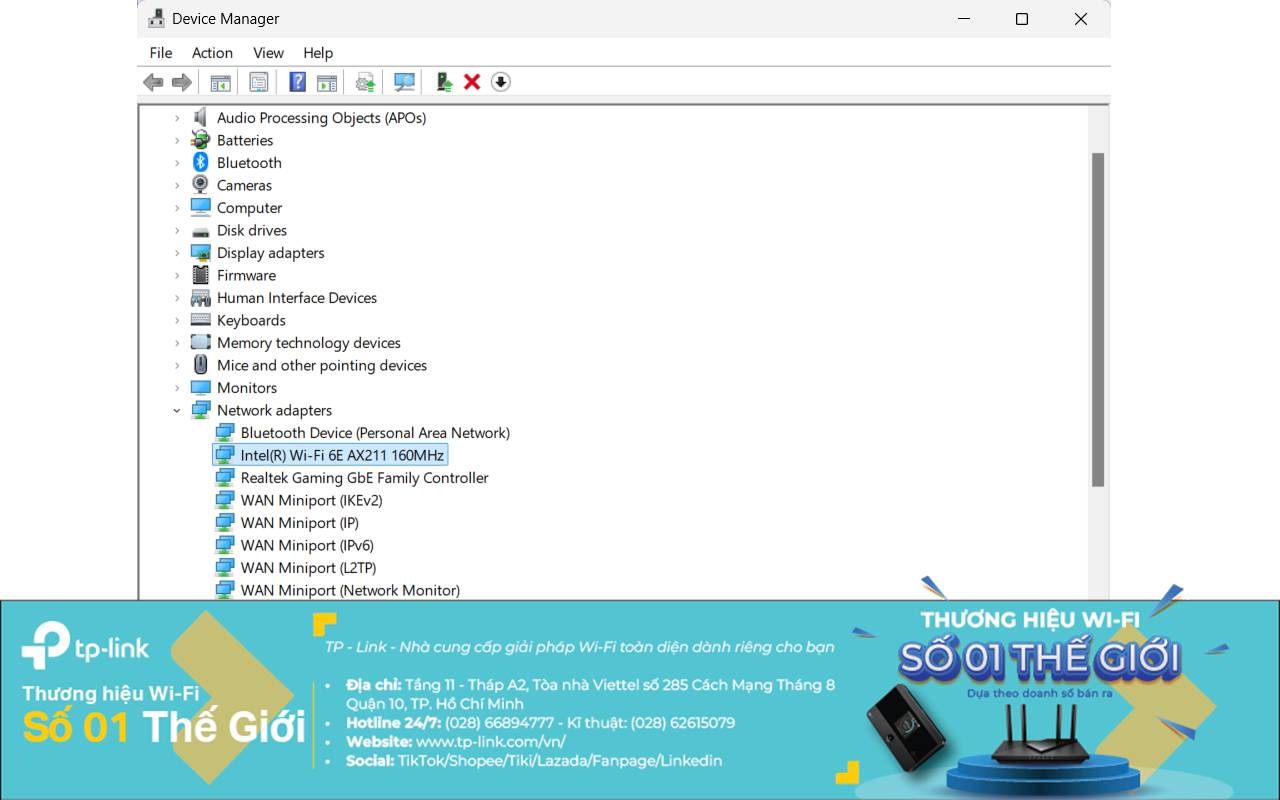Select WAN Miniport (IP) entry
1280x800 pixels.
(x=299, y=523)
